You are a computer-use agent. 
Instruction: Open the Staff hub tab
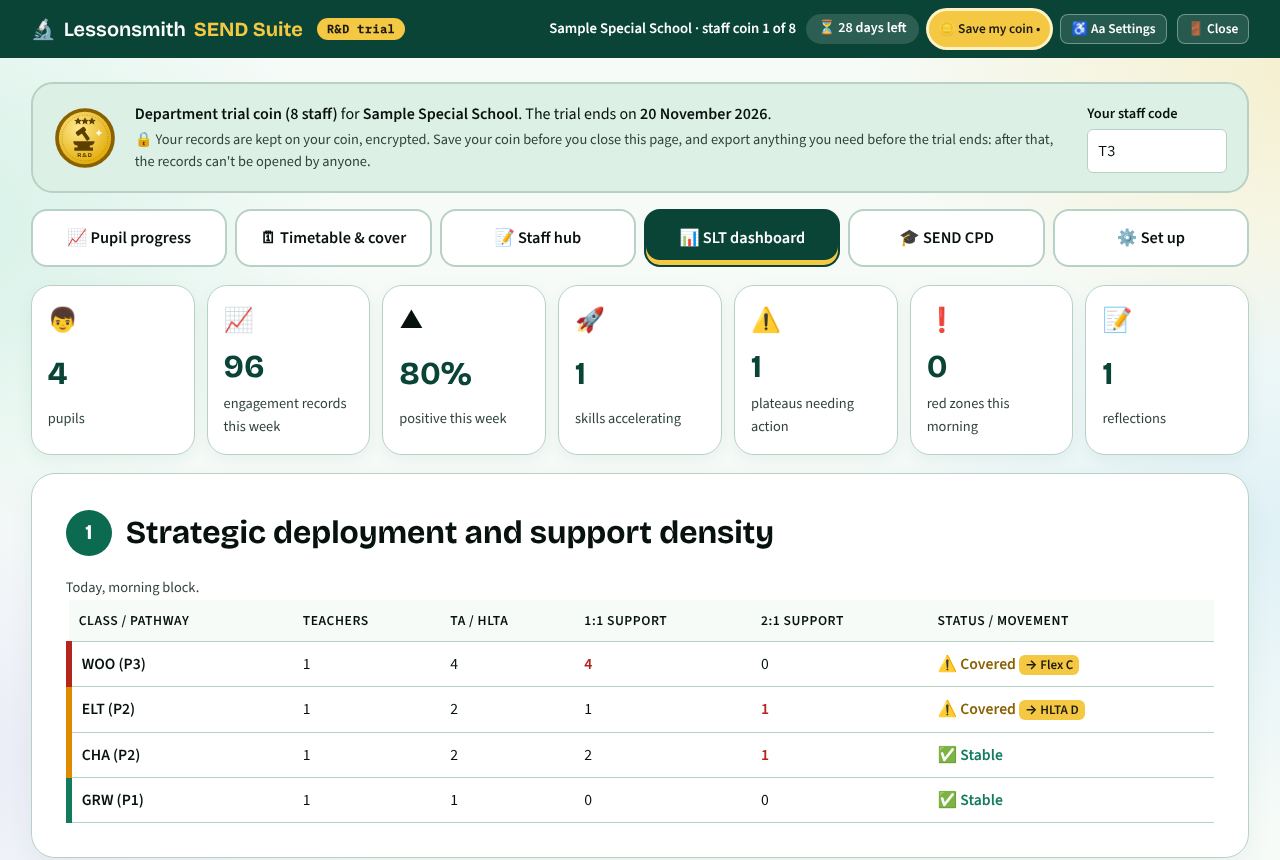538,238
